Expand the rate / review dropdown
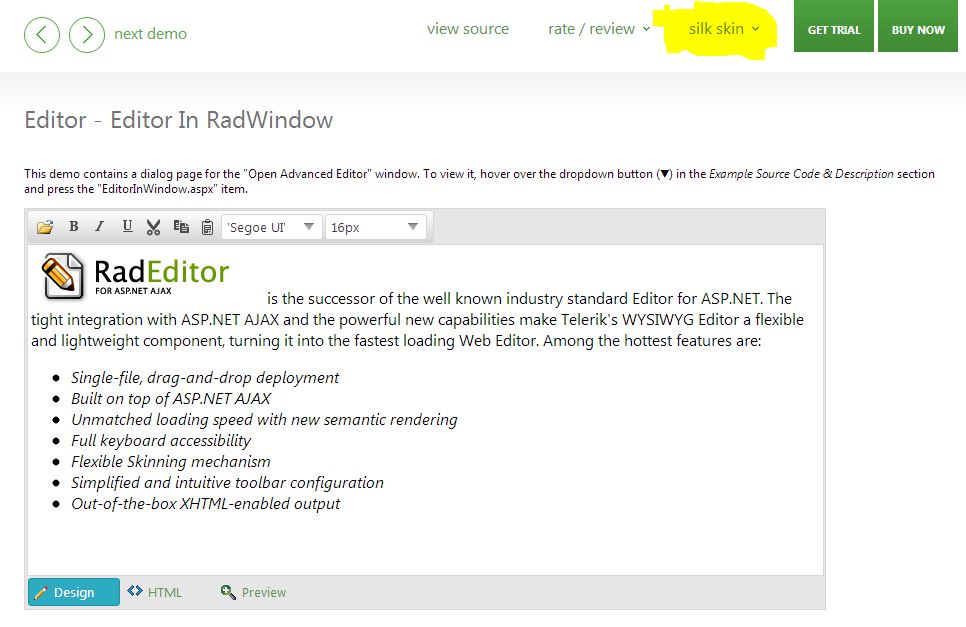This screenshot has width=966, height=627. pyautogui.click(x=599, y=29)
